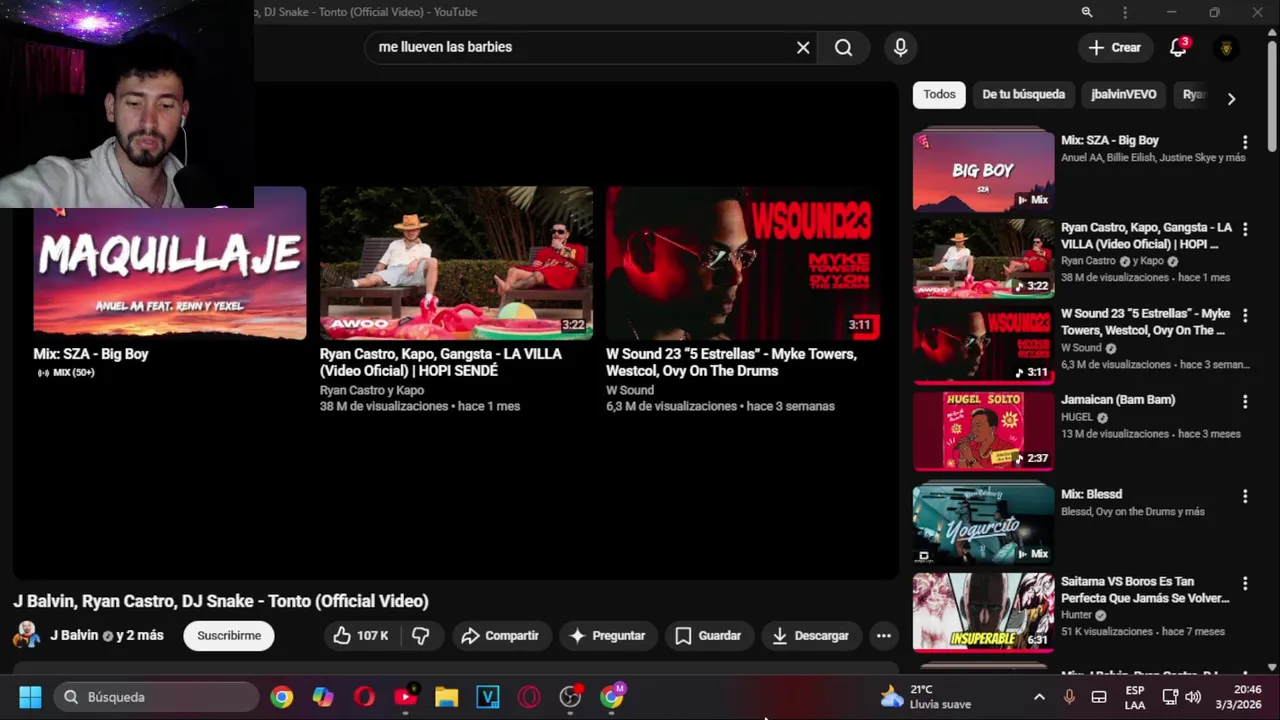The width and height of the screenshot is (1280, 720).
Task: Open sidebar title 'Jamaican (Bam Bam)'
Action: coord(1118,399)
